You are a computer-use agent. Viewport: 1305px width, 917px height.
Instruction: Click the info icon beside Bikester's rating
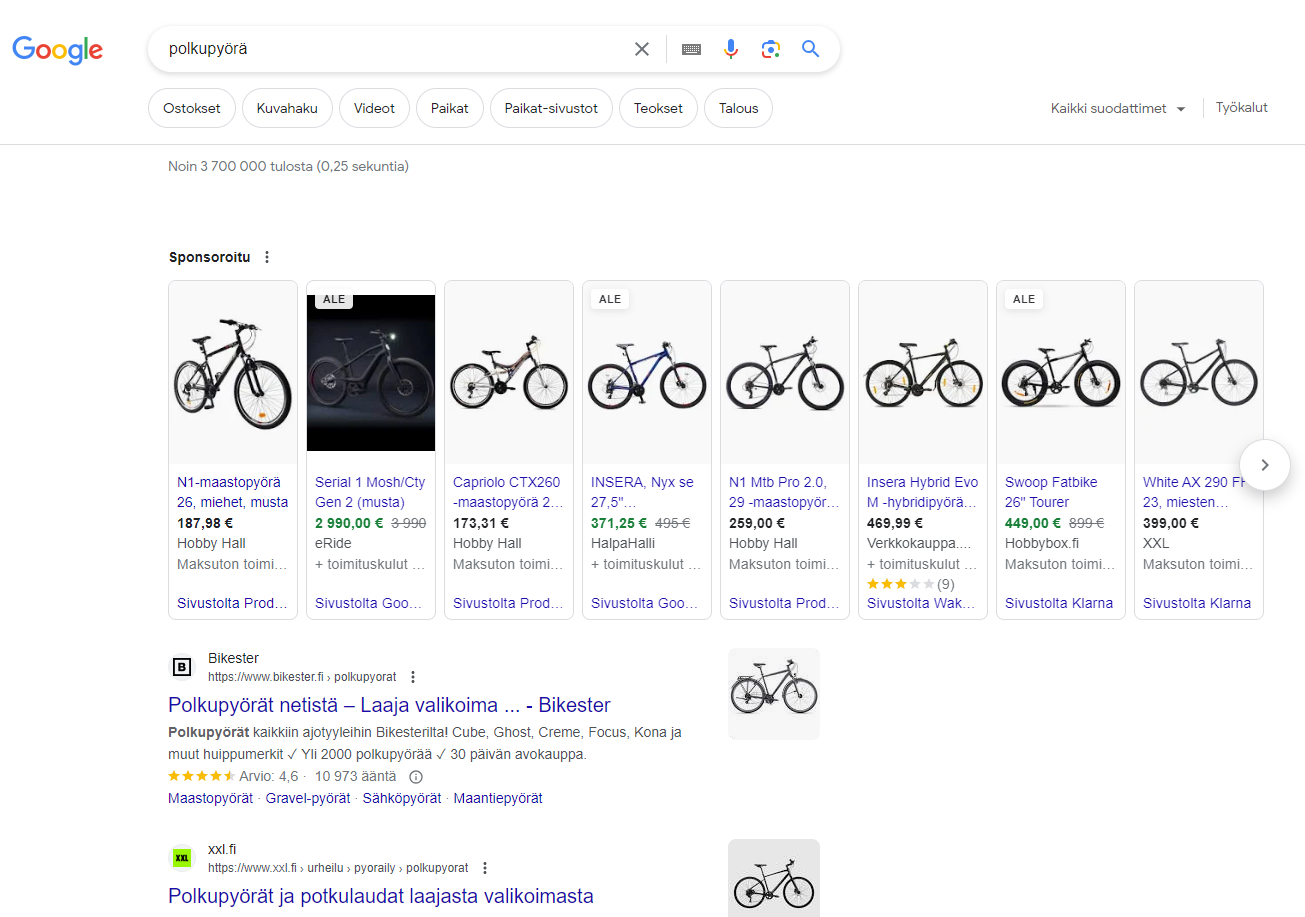[416, 776]
